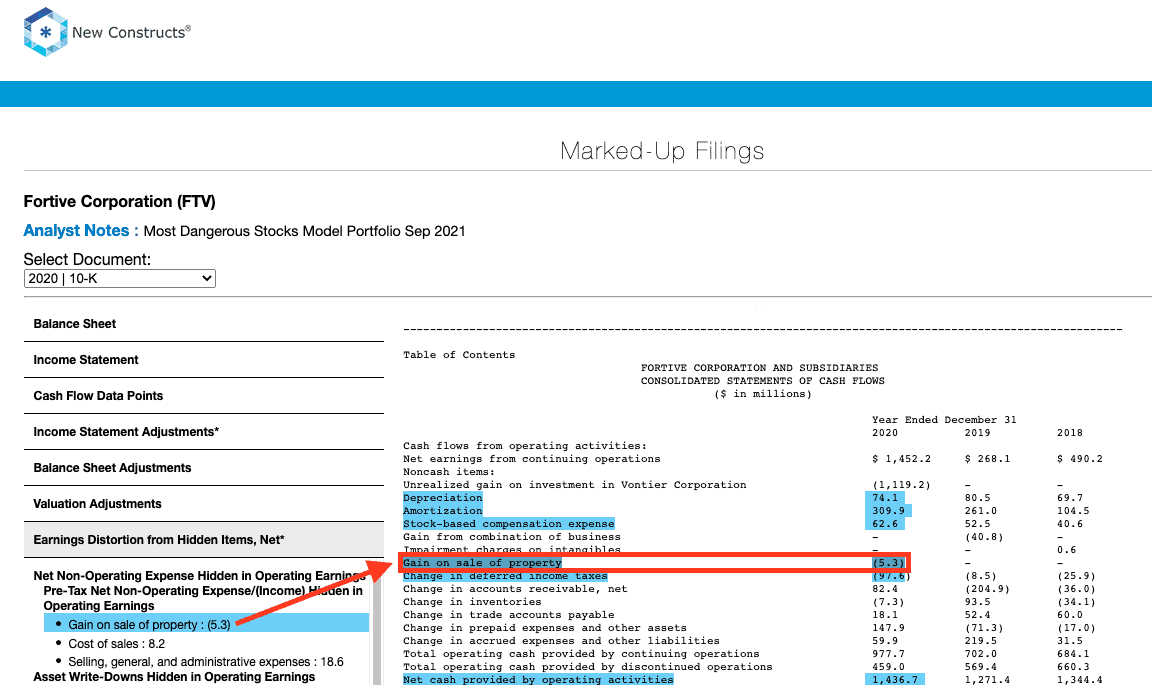
Task: Click highlighted Change in deferred income taxes label
Action: click(x=505, y=576)
